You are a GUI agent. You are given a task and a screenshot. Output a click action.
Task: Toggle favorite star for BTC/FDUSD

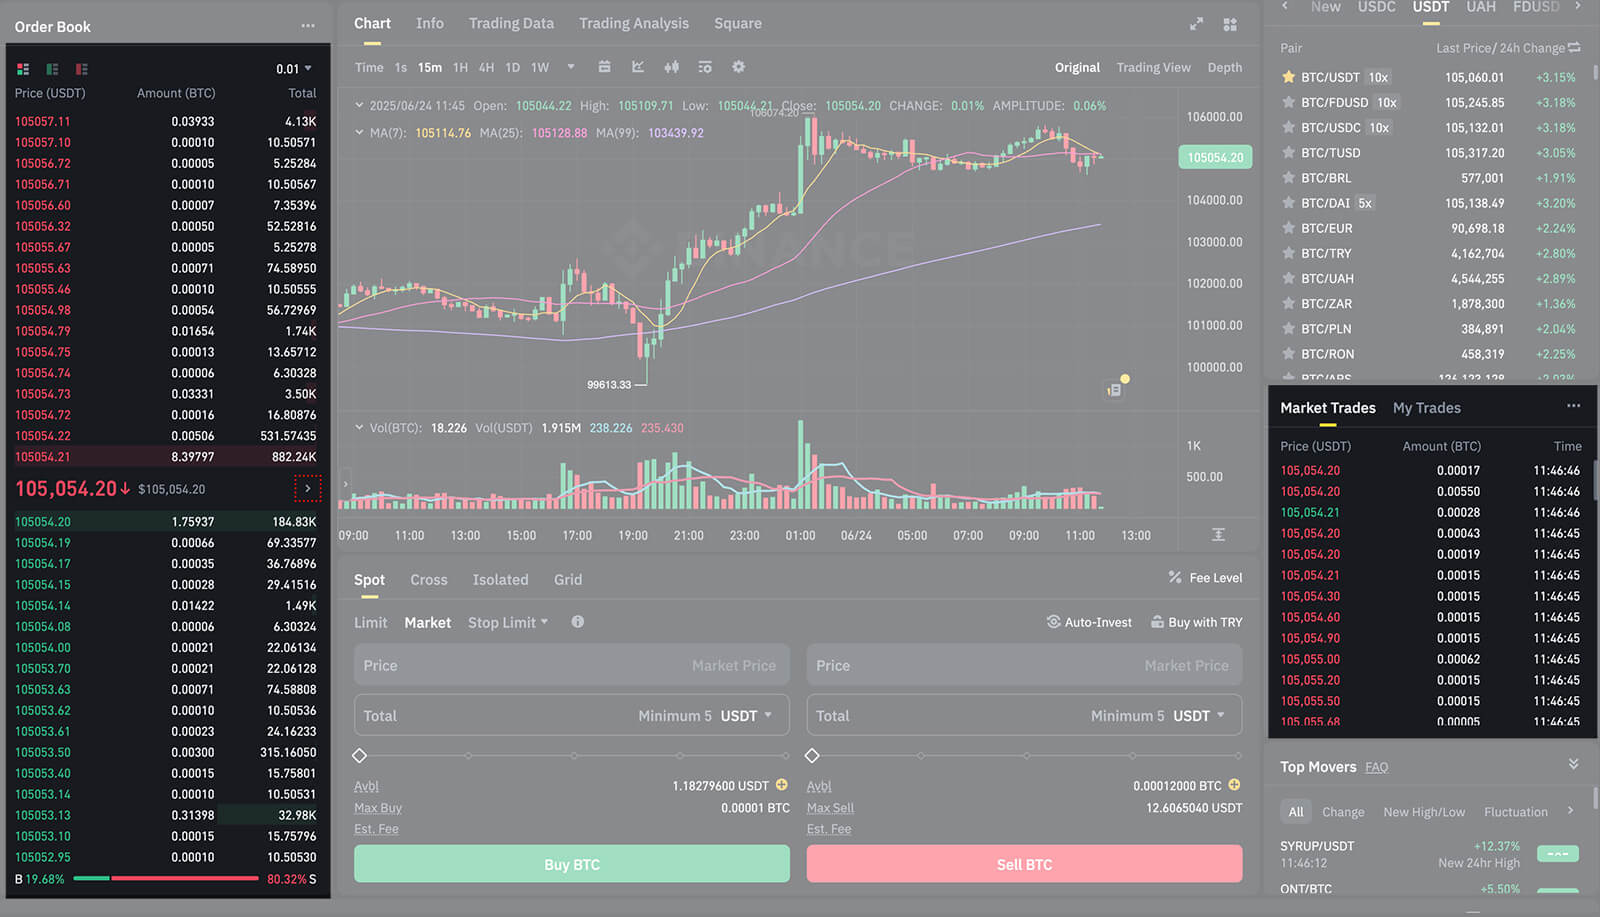point(1288,102)
